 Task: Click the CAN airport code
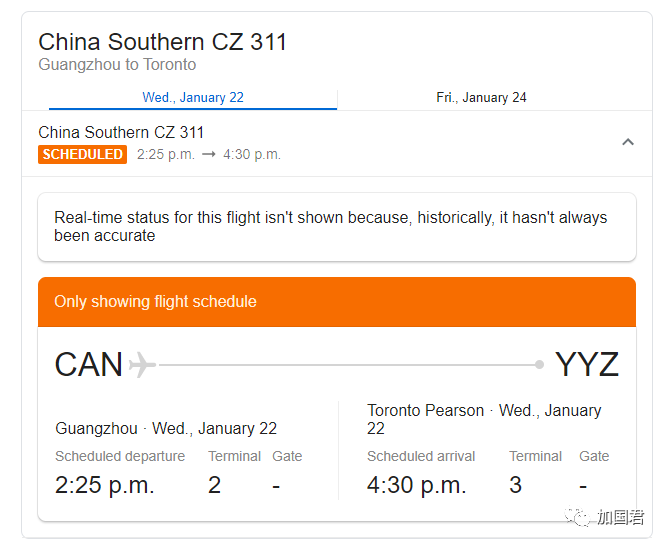89,365
